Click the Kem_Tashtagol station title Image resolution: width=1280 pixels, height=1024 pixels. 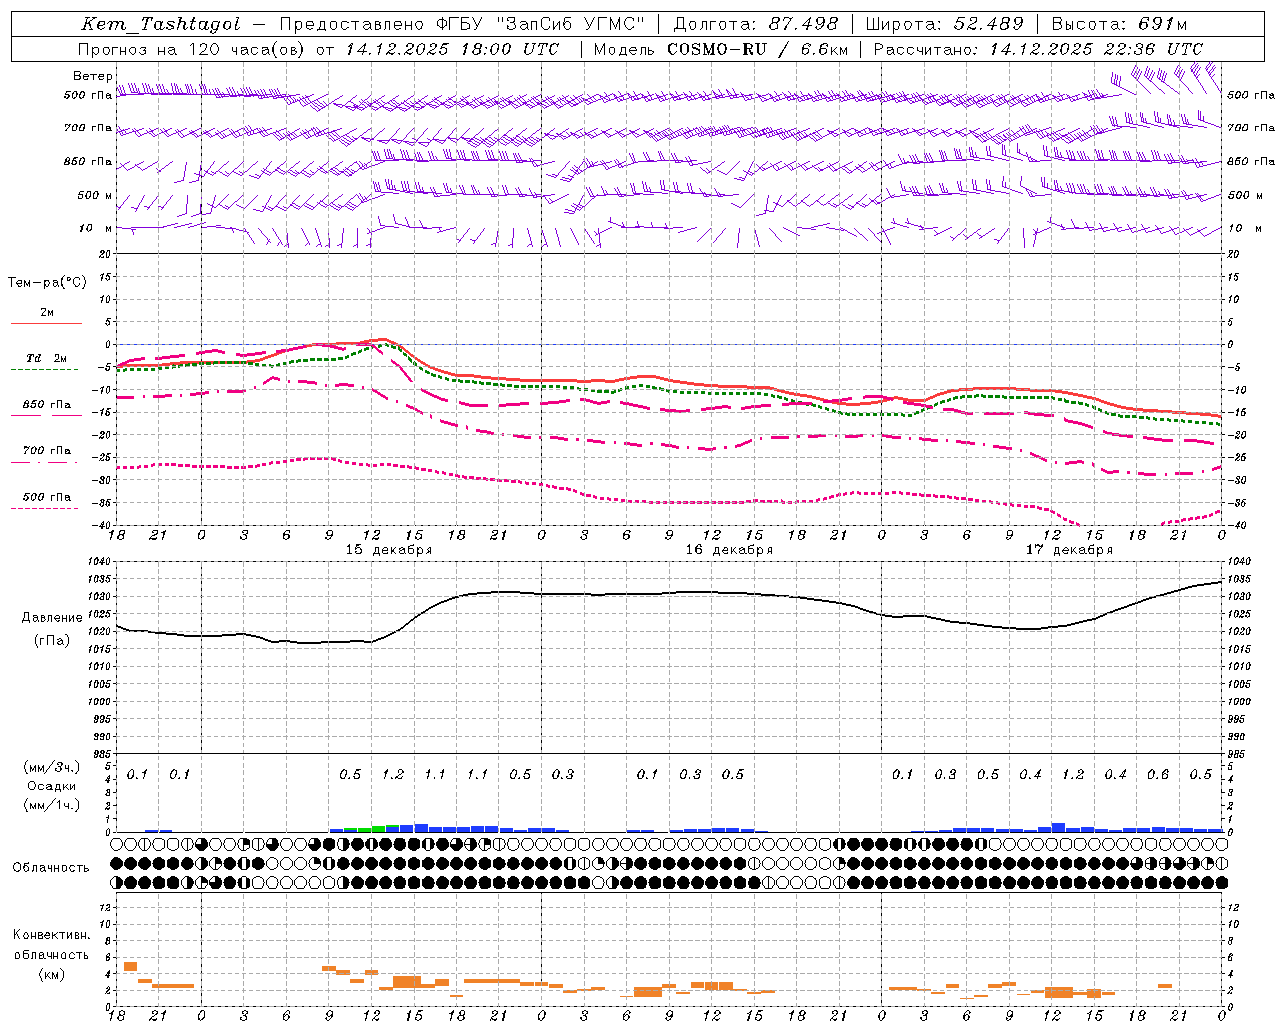(x=160, y=24)
